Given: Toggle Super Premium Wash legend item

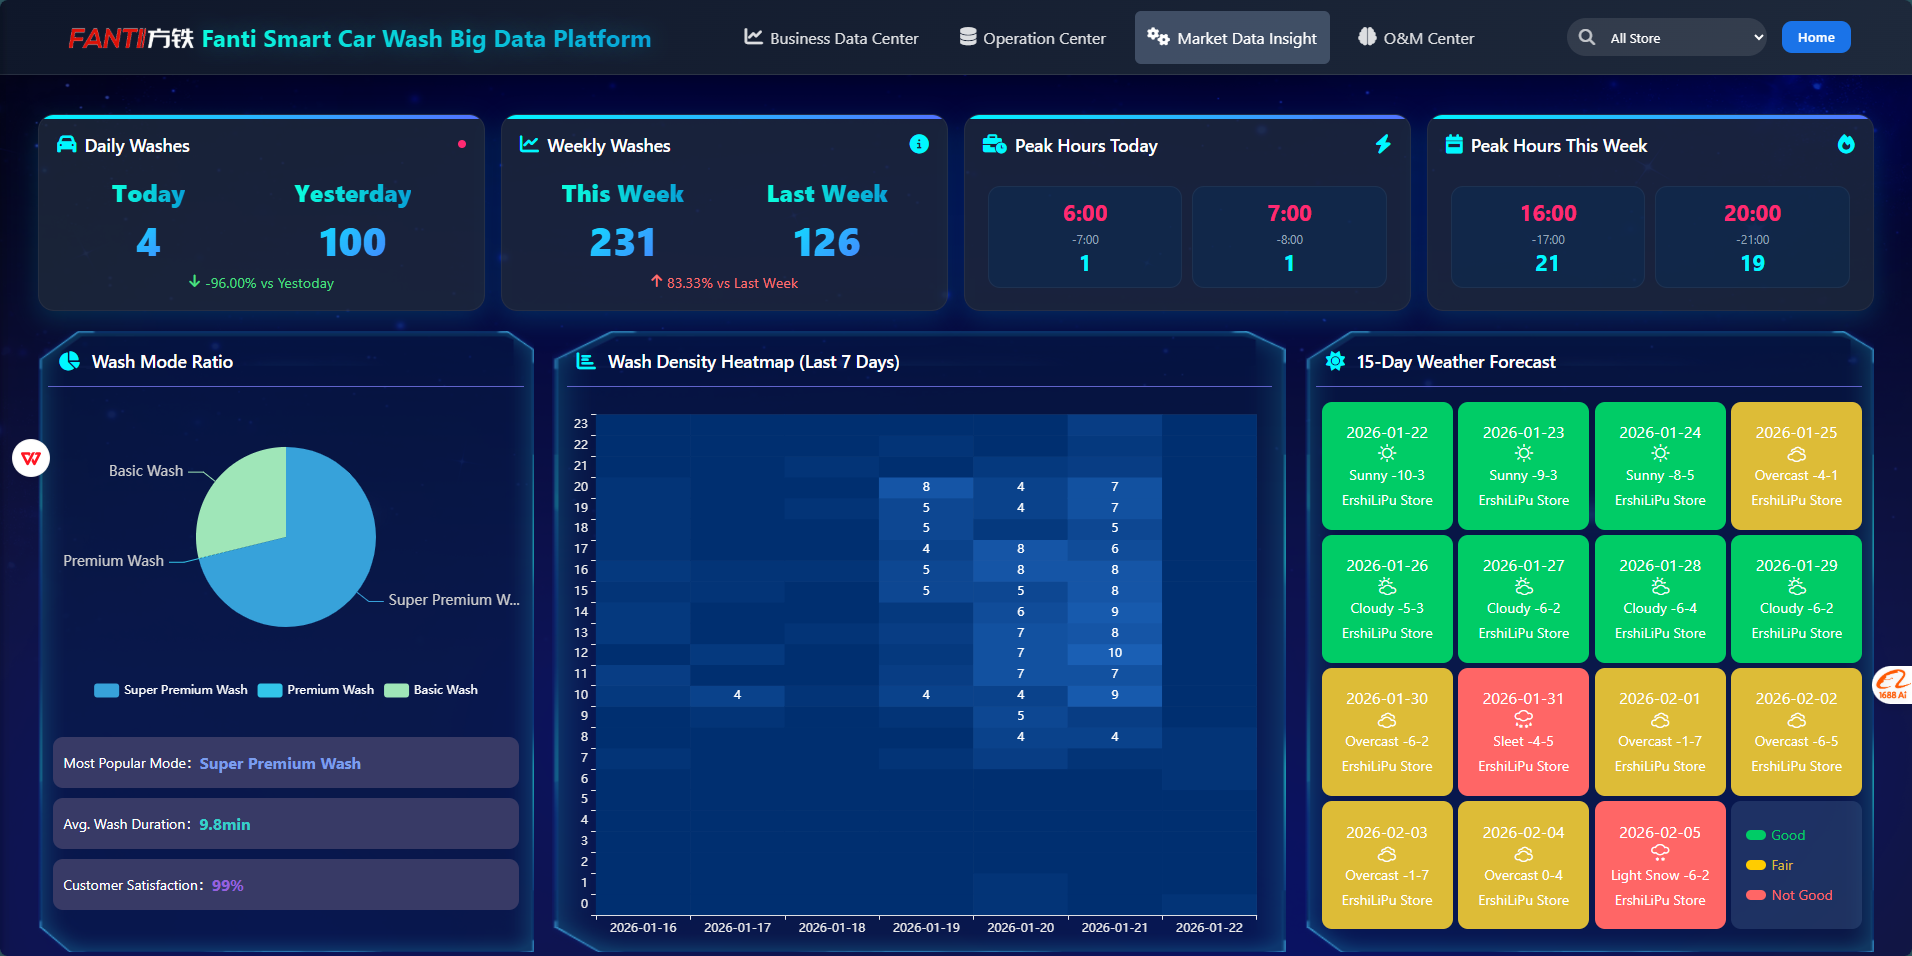Looking at the screenshot, I should pyautogui.click(x=171, y=690).
